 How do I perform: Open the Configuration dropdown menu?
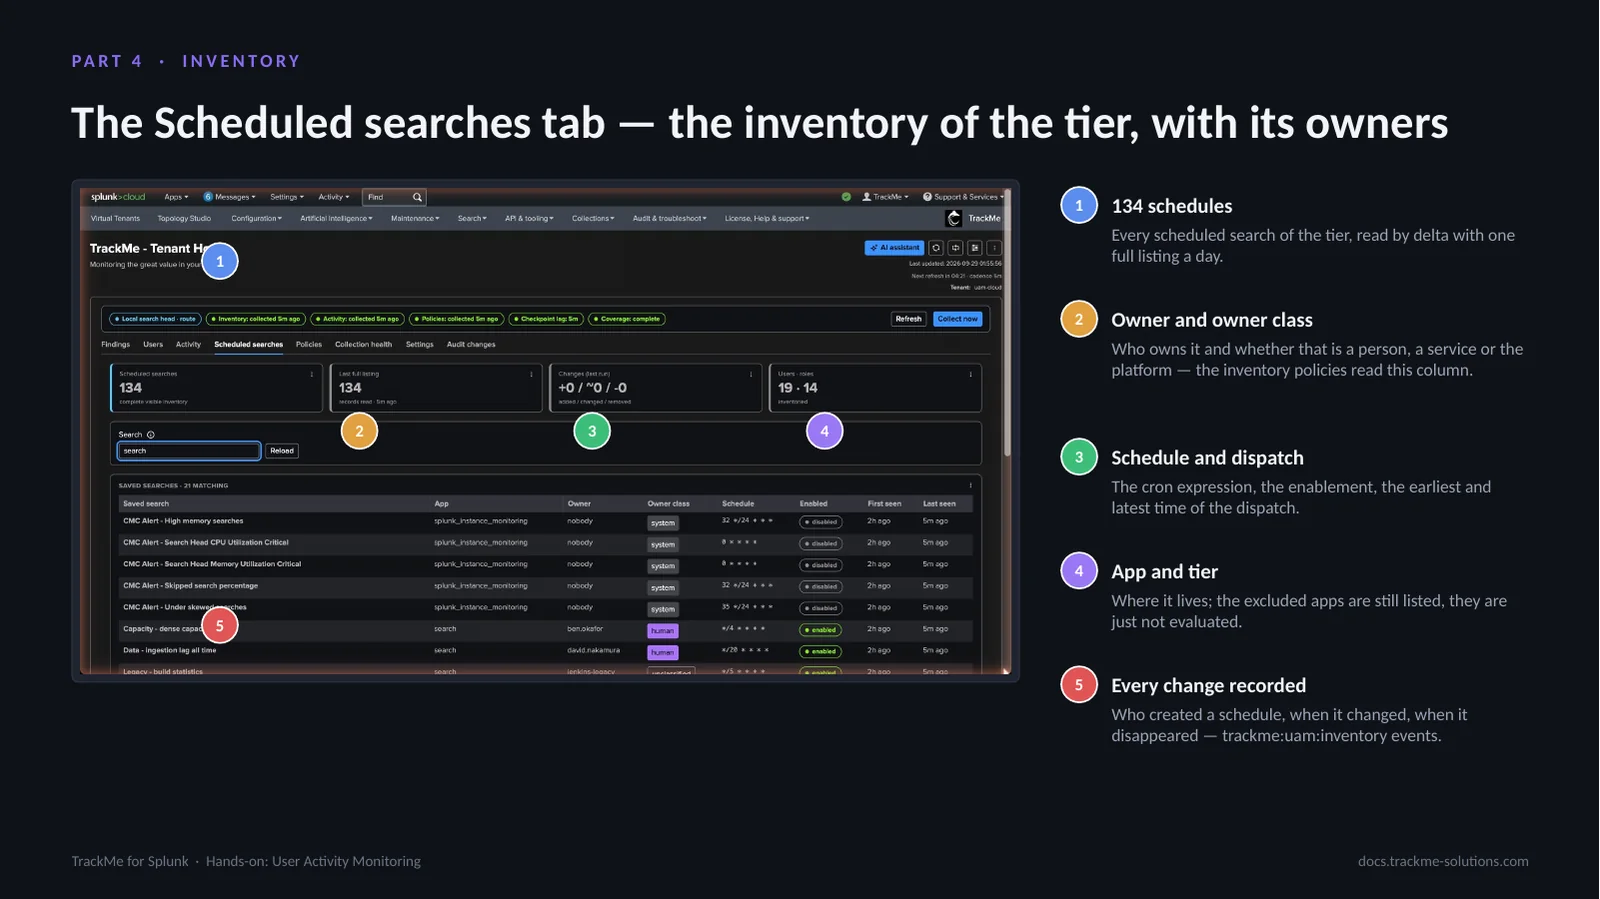pyautogui.click(x=256, y=218)
